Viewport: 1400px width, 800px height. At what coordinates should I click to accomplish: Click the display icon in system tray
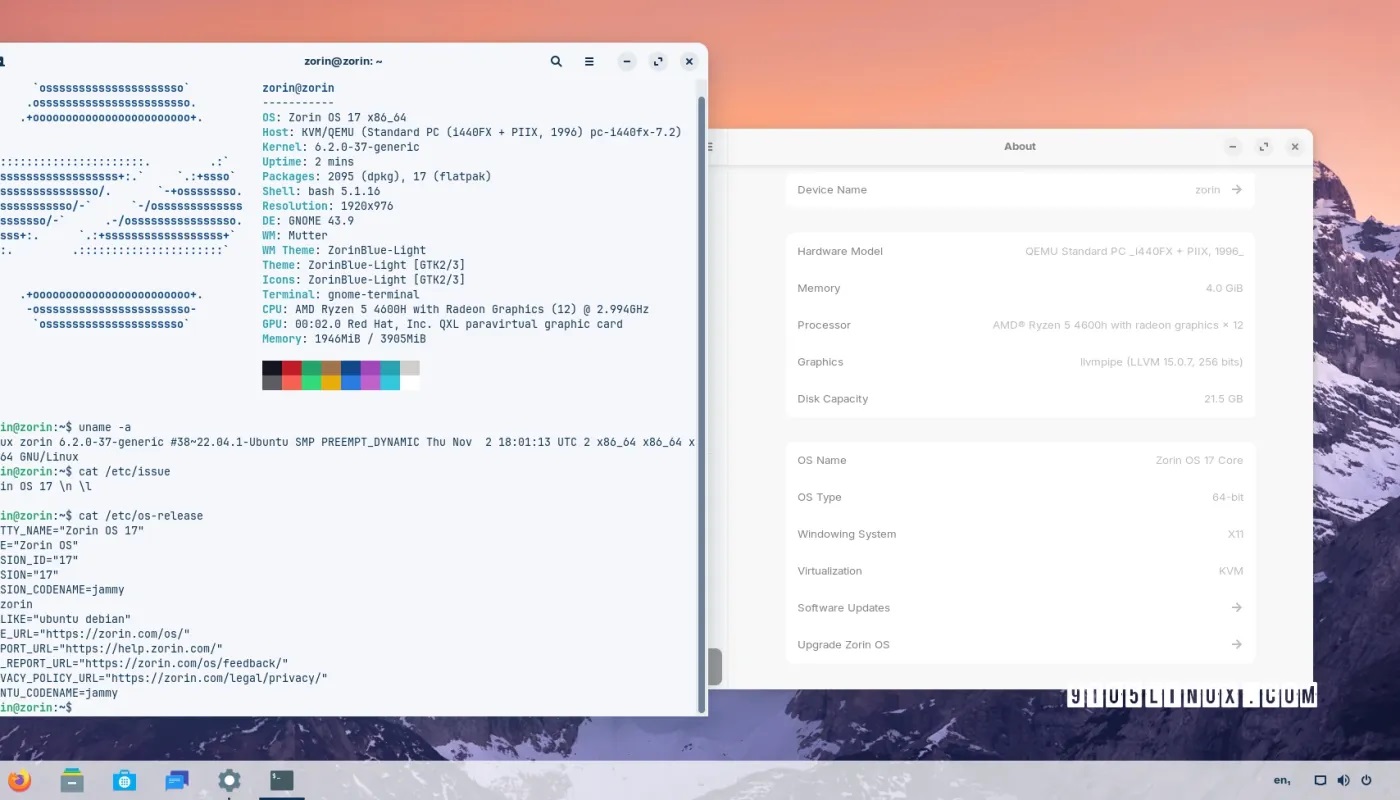(1320, 781)
